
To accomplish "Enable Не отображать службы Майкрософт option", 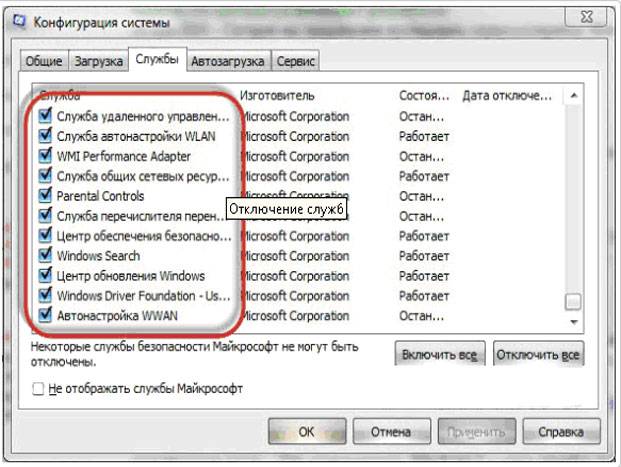I will pos(38,388).
